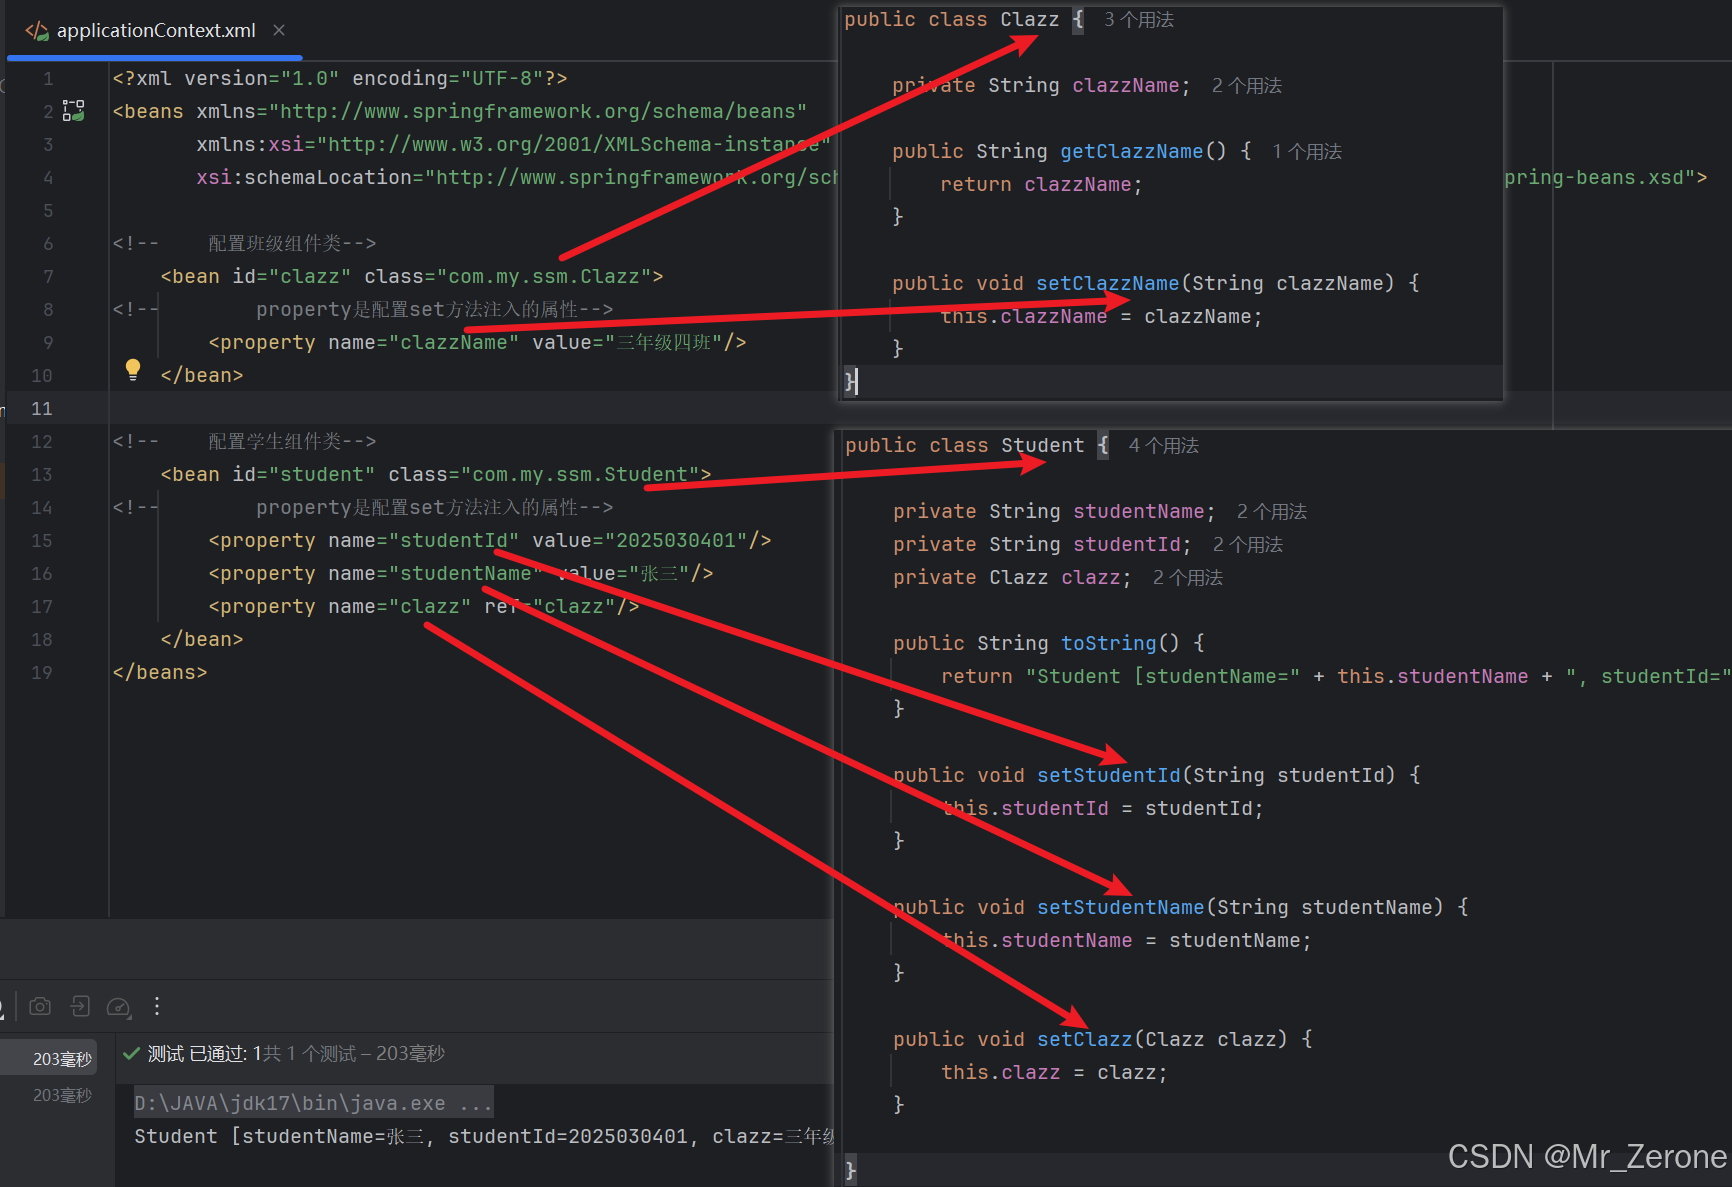The image size is (1732, 1187).
Task: Click line number 11 in the gutter
Action: [x=41, y=408]
